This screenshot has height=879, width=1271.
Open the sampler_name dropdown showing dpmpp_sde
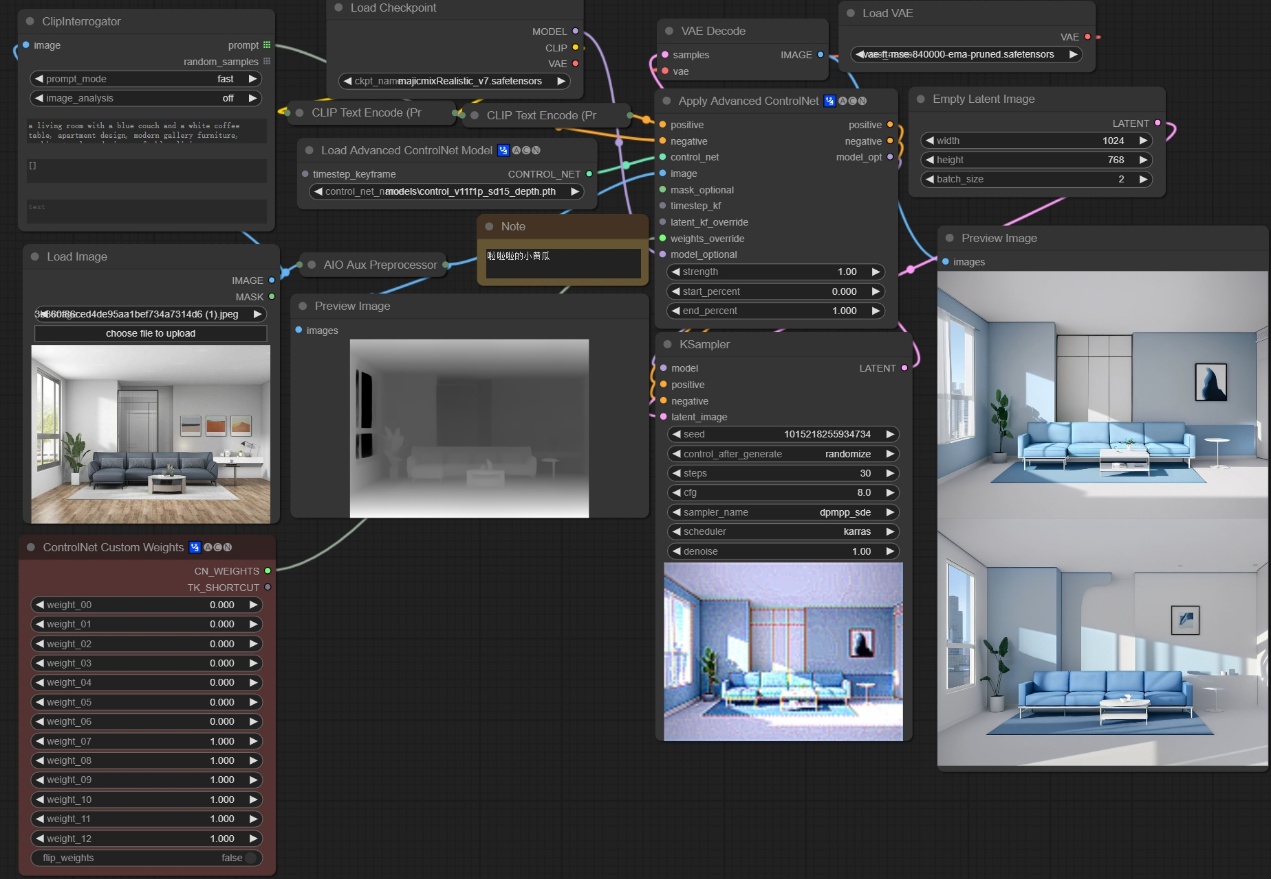click(782, 512)
